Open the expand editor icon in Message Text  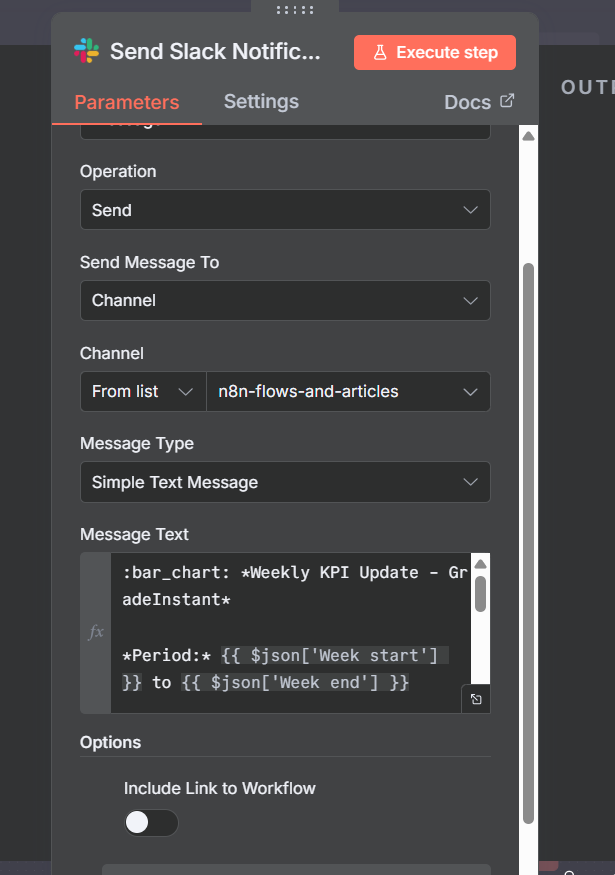476,699
